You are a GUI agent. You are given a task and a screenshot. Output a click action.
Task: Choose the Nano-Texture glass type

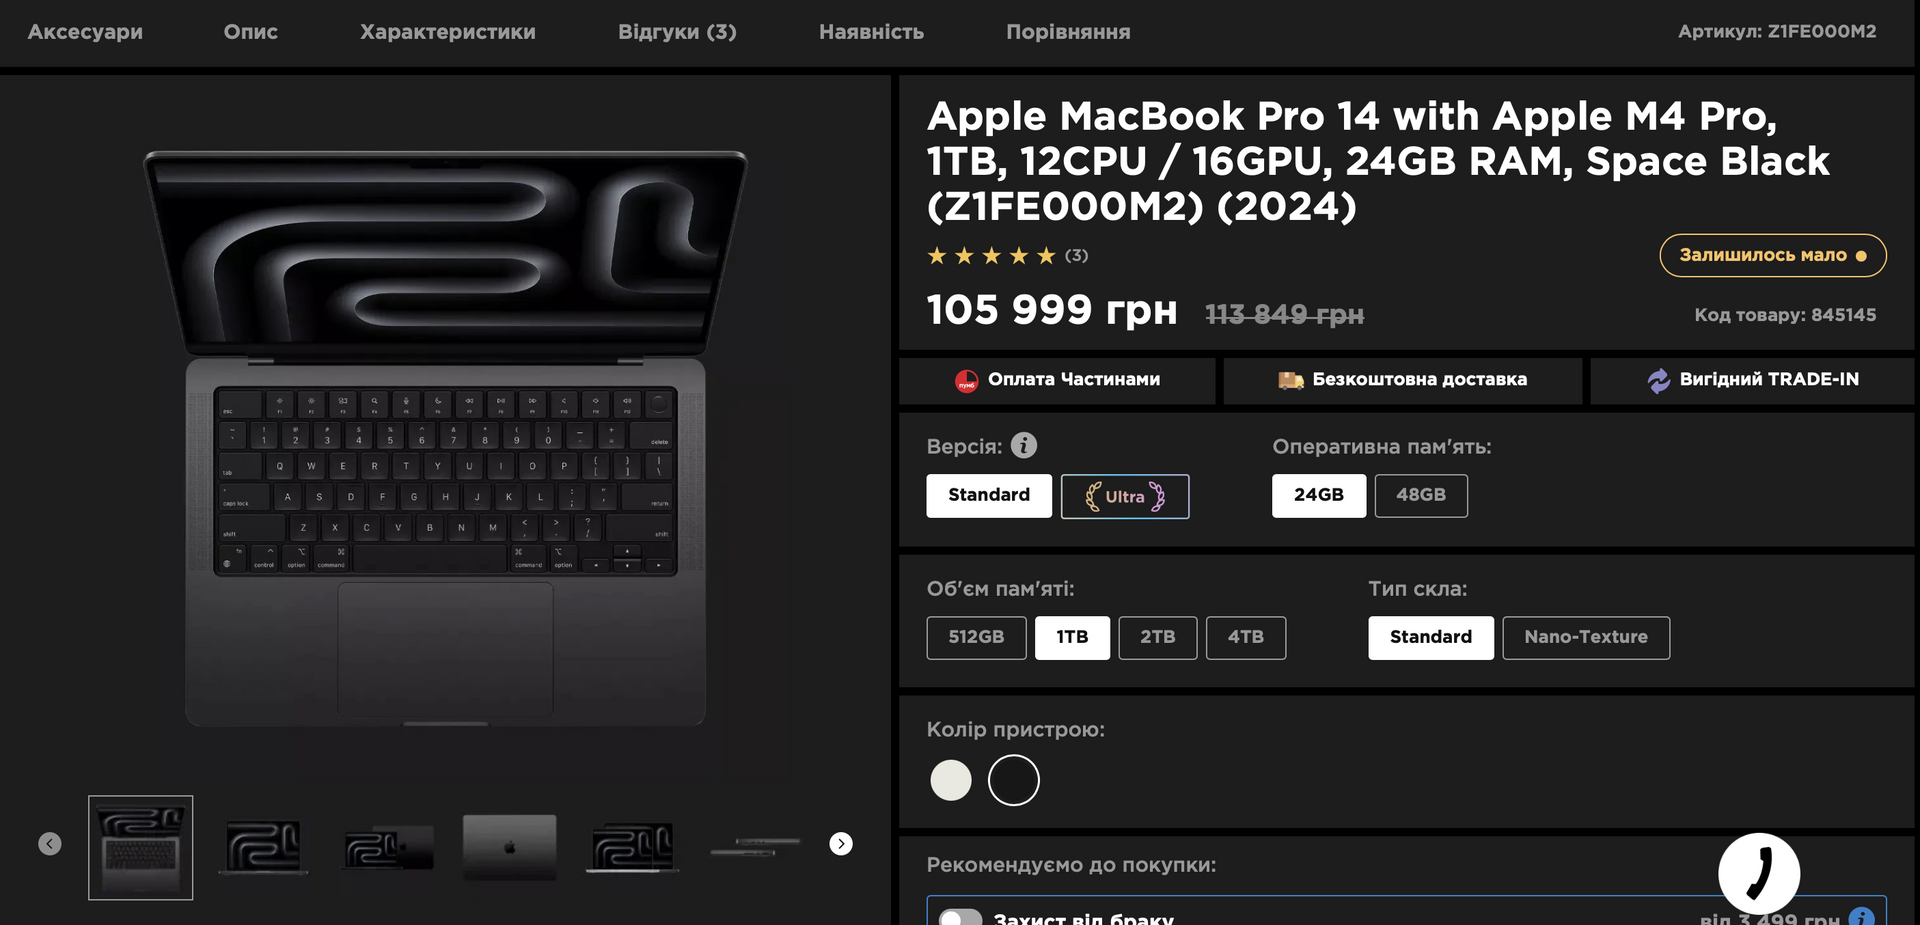coord(1586,637)
